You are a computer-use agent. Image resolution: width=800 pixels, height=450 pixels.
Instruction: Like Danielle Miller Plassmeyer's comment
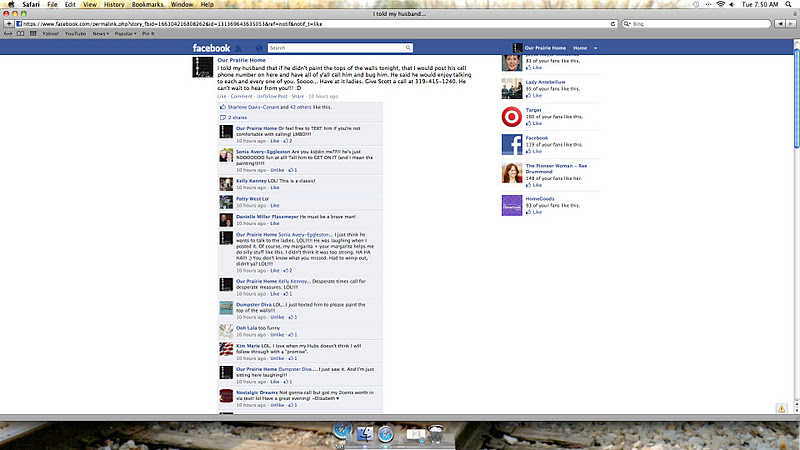pos(274,223)
